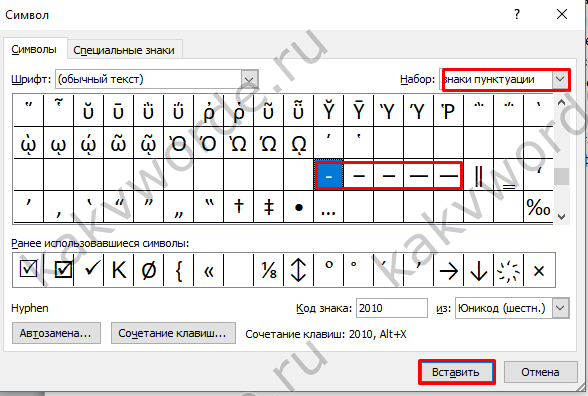The width and height of the screenshot is (588, 396).
Task: Choose Ø from recently used symbols
Action: (149, 270)
